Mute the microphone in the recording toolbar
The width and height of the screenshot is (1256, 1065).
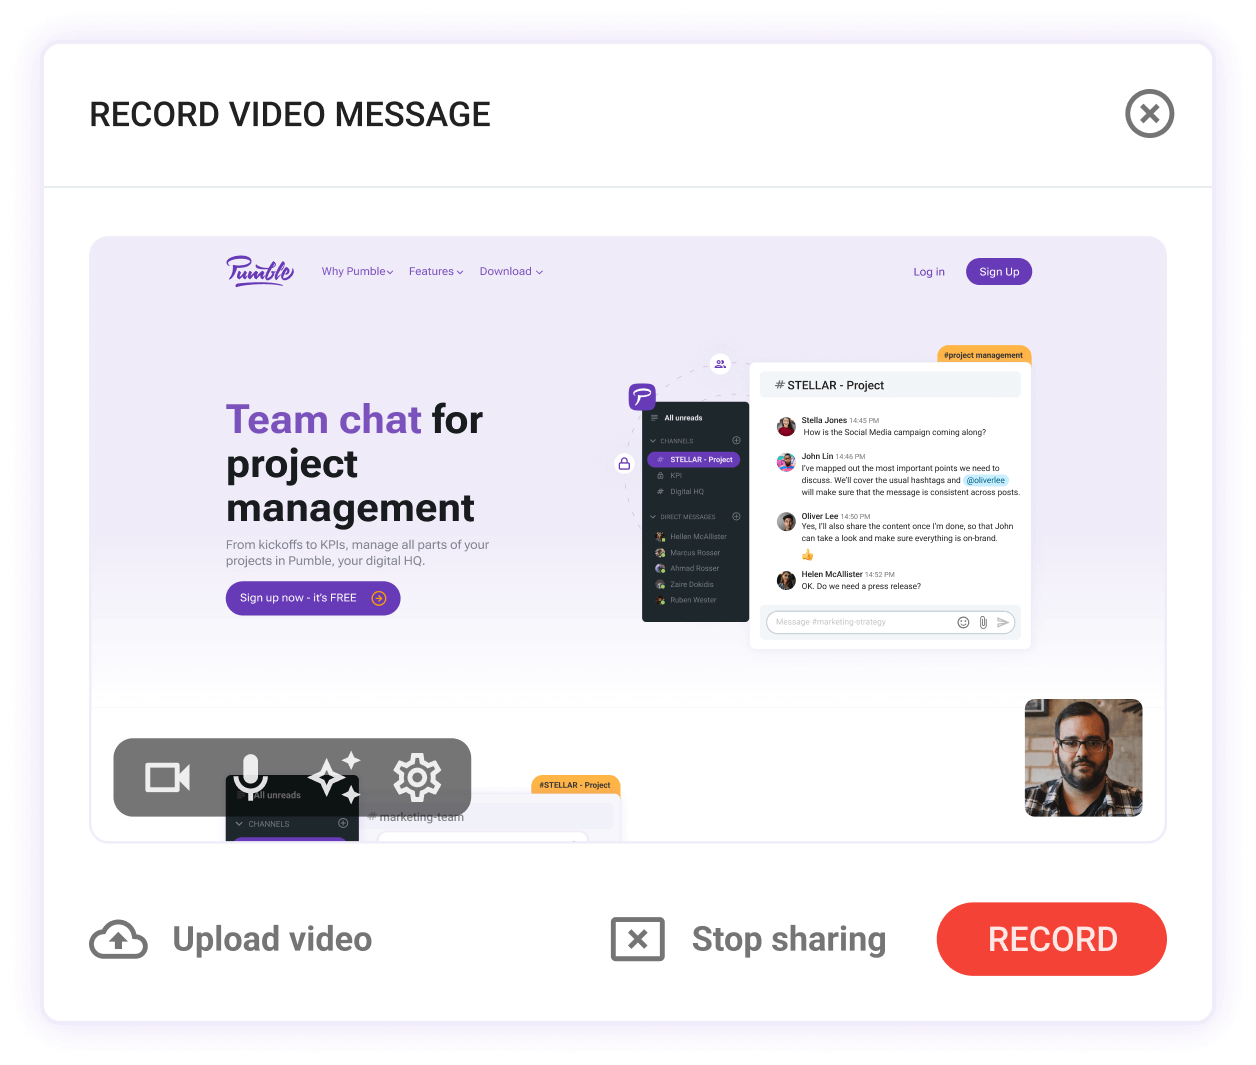pyautogui.click(x=249, y=777)
